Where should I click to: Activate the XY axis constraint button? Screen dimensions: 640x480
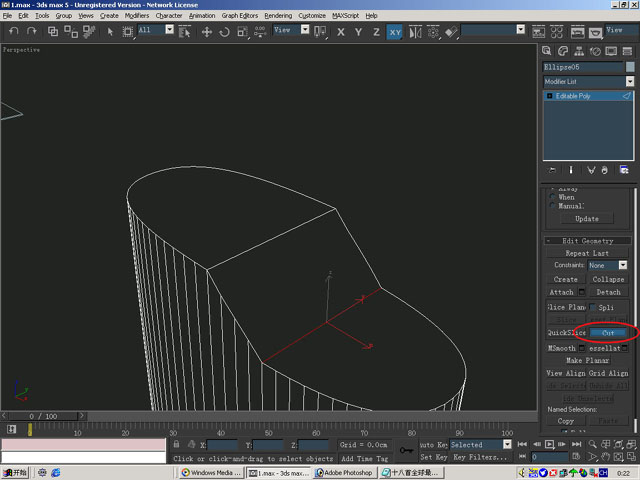[x=395, y=32]
